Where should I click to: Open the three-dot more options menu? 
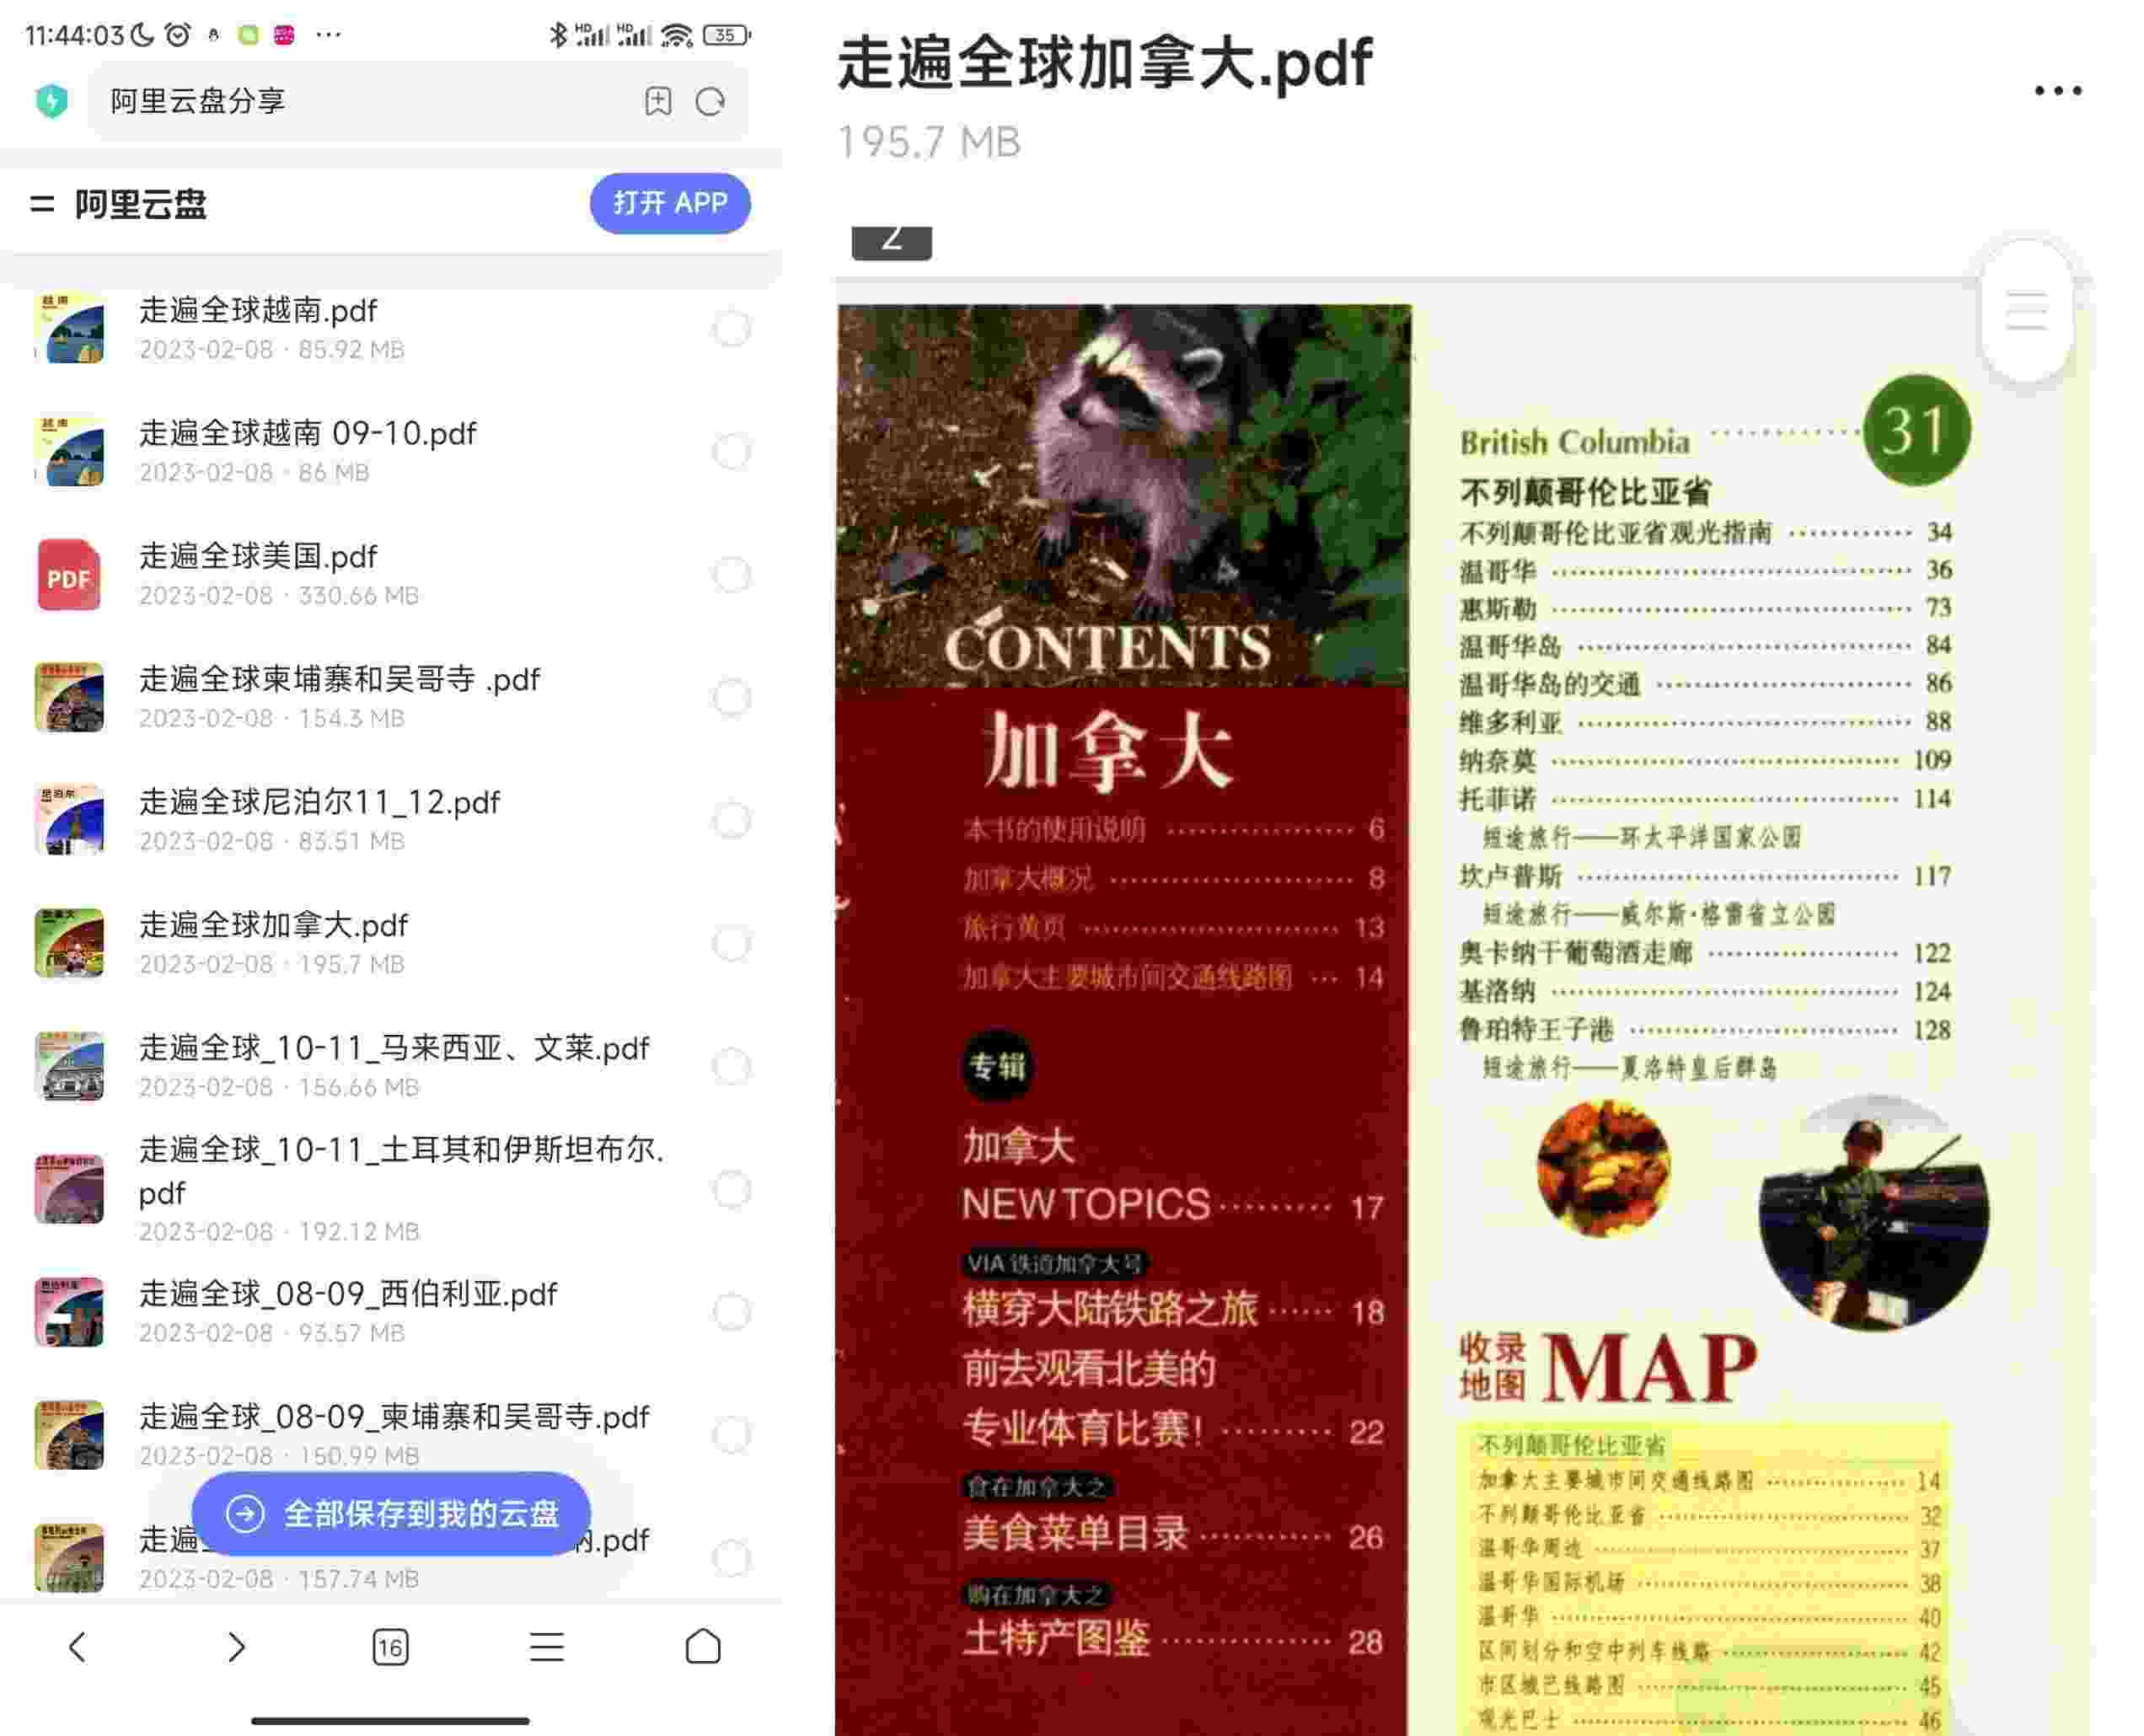(2057, 91)
